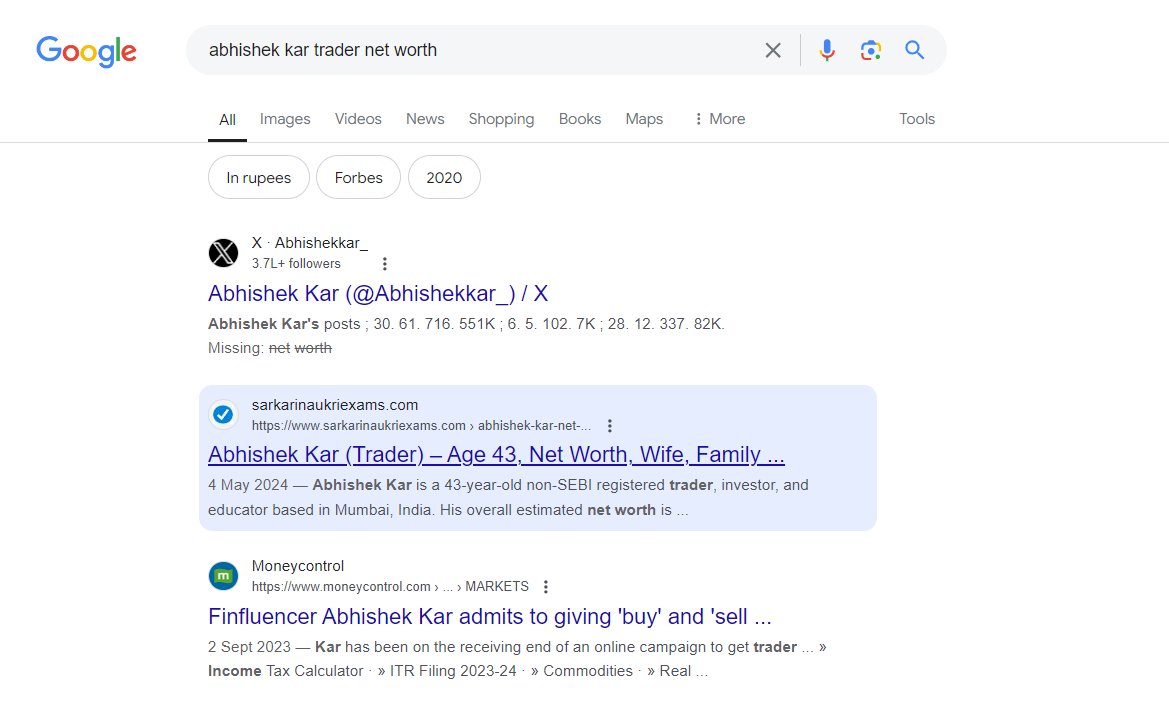Open the Moneycontrol finfluencer article
Screen dimensions: 1169x718
488,616
